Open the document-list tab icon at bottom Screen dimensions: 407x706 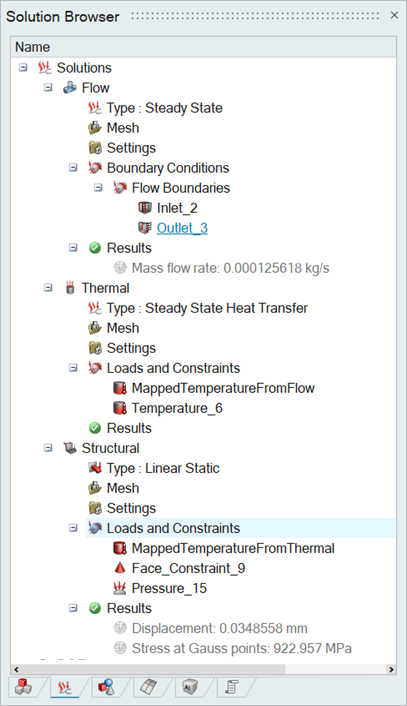231,687
